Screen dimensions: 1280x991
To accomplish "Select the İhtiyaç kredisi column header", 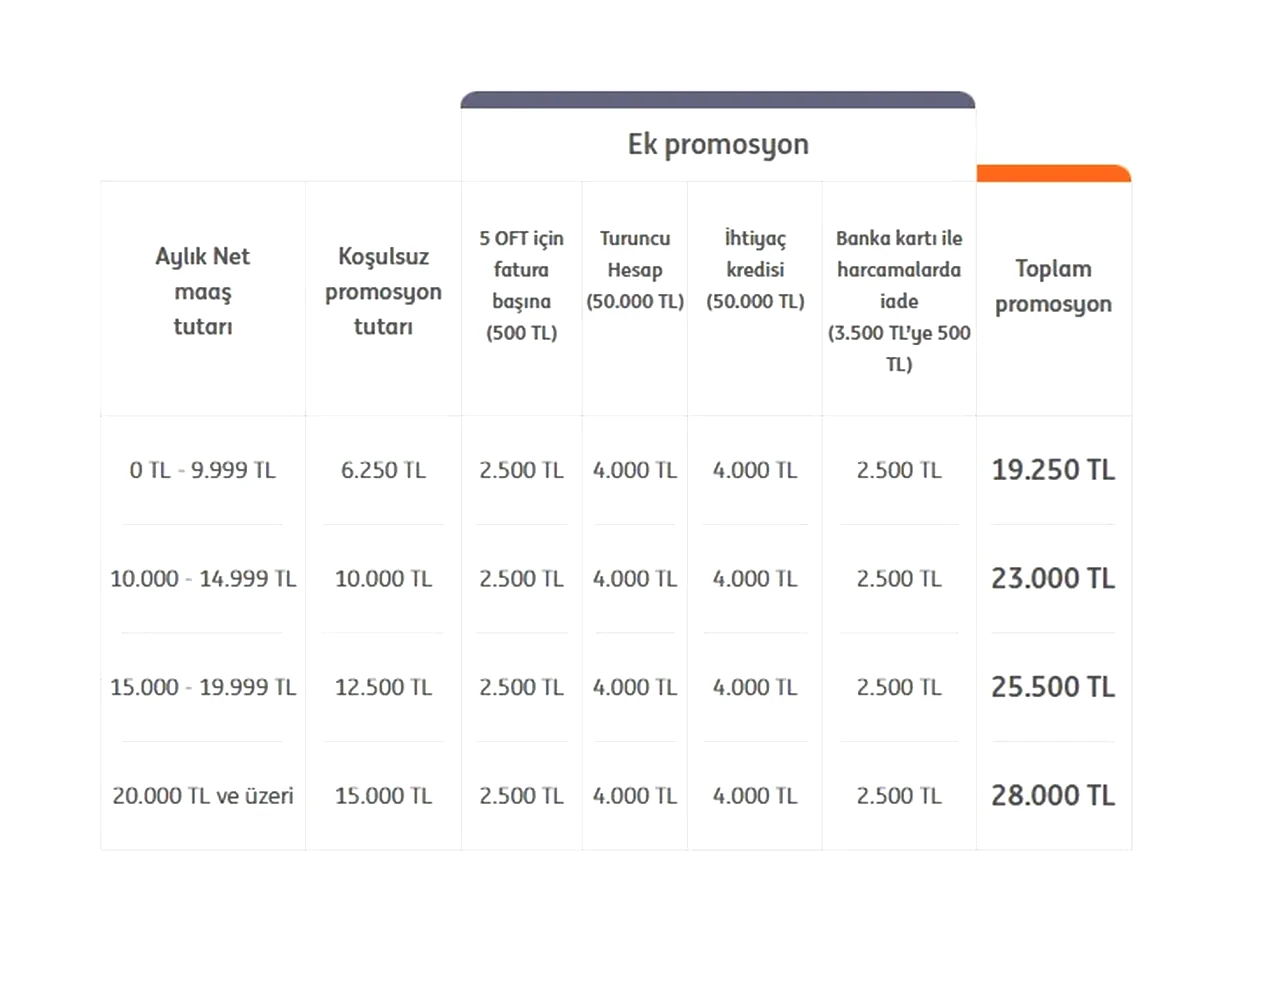I will 755,269.
